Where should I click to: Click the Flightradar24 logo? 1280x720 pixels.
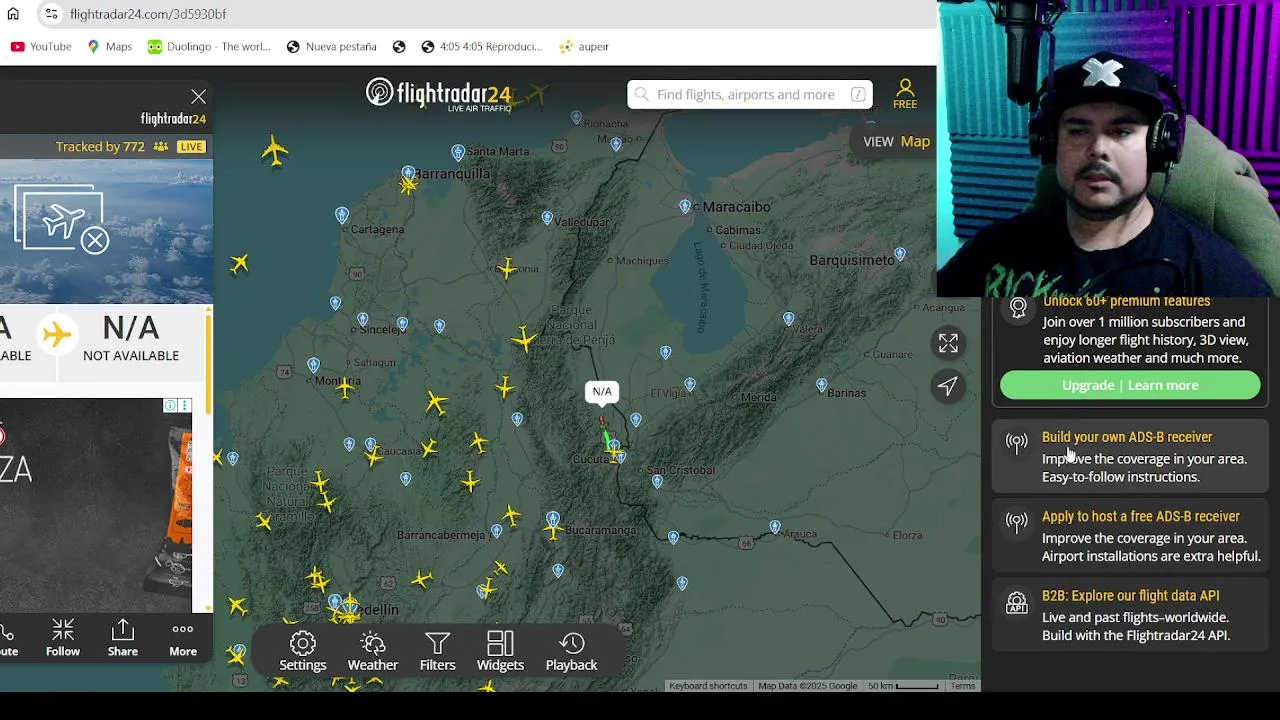coord(440,94)
